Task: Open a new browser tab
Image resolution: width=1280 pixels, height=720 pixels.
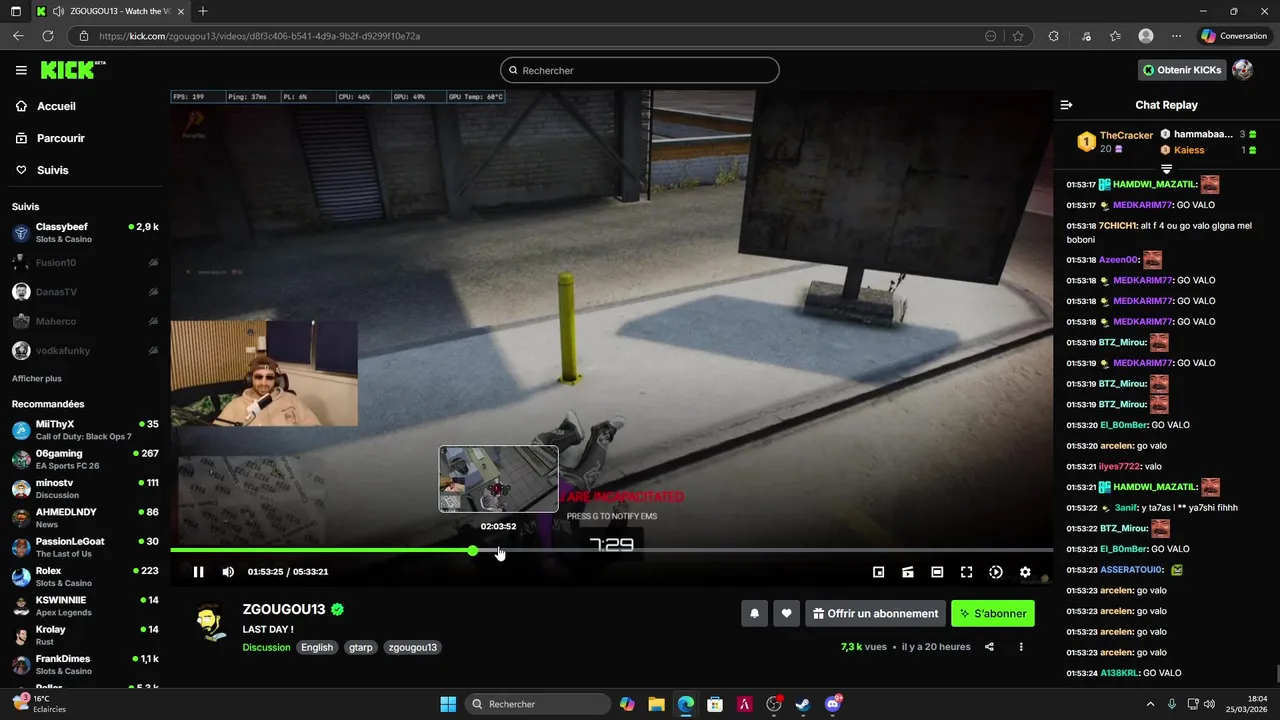Action: click(203, 11)
